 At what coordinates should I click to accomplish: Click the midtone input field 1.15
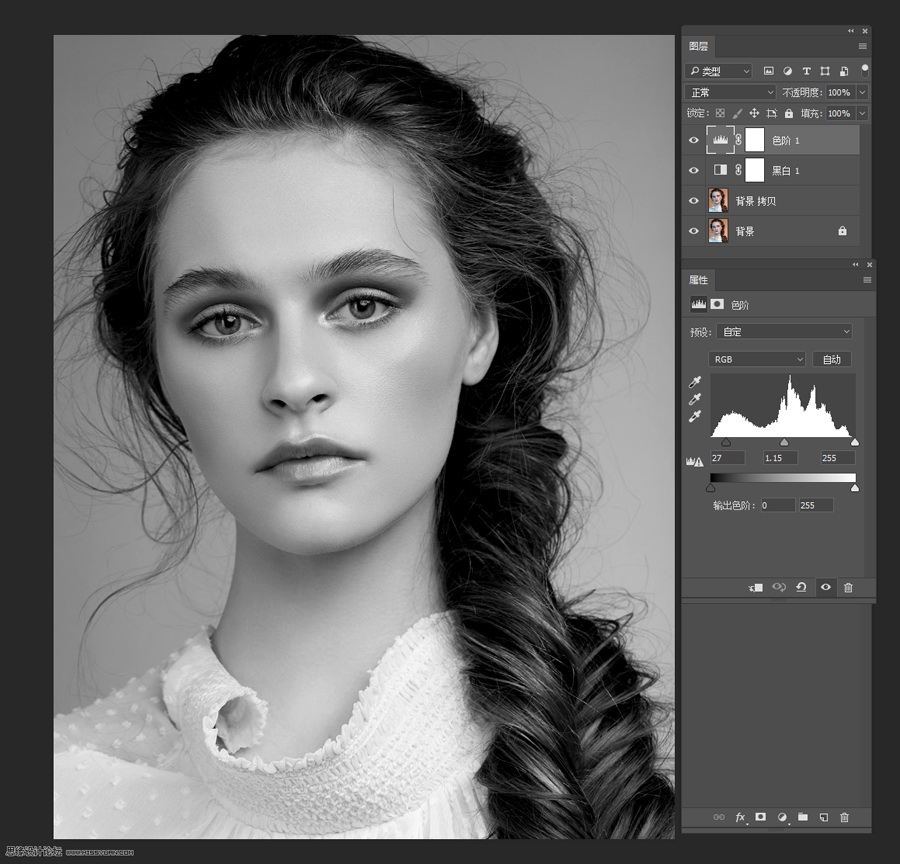(780, 458)
